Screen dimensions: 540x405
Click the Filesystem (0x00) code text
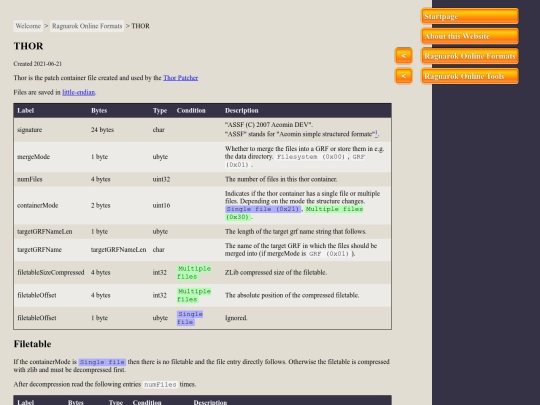311,157
